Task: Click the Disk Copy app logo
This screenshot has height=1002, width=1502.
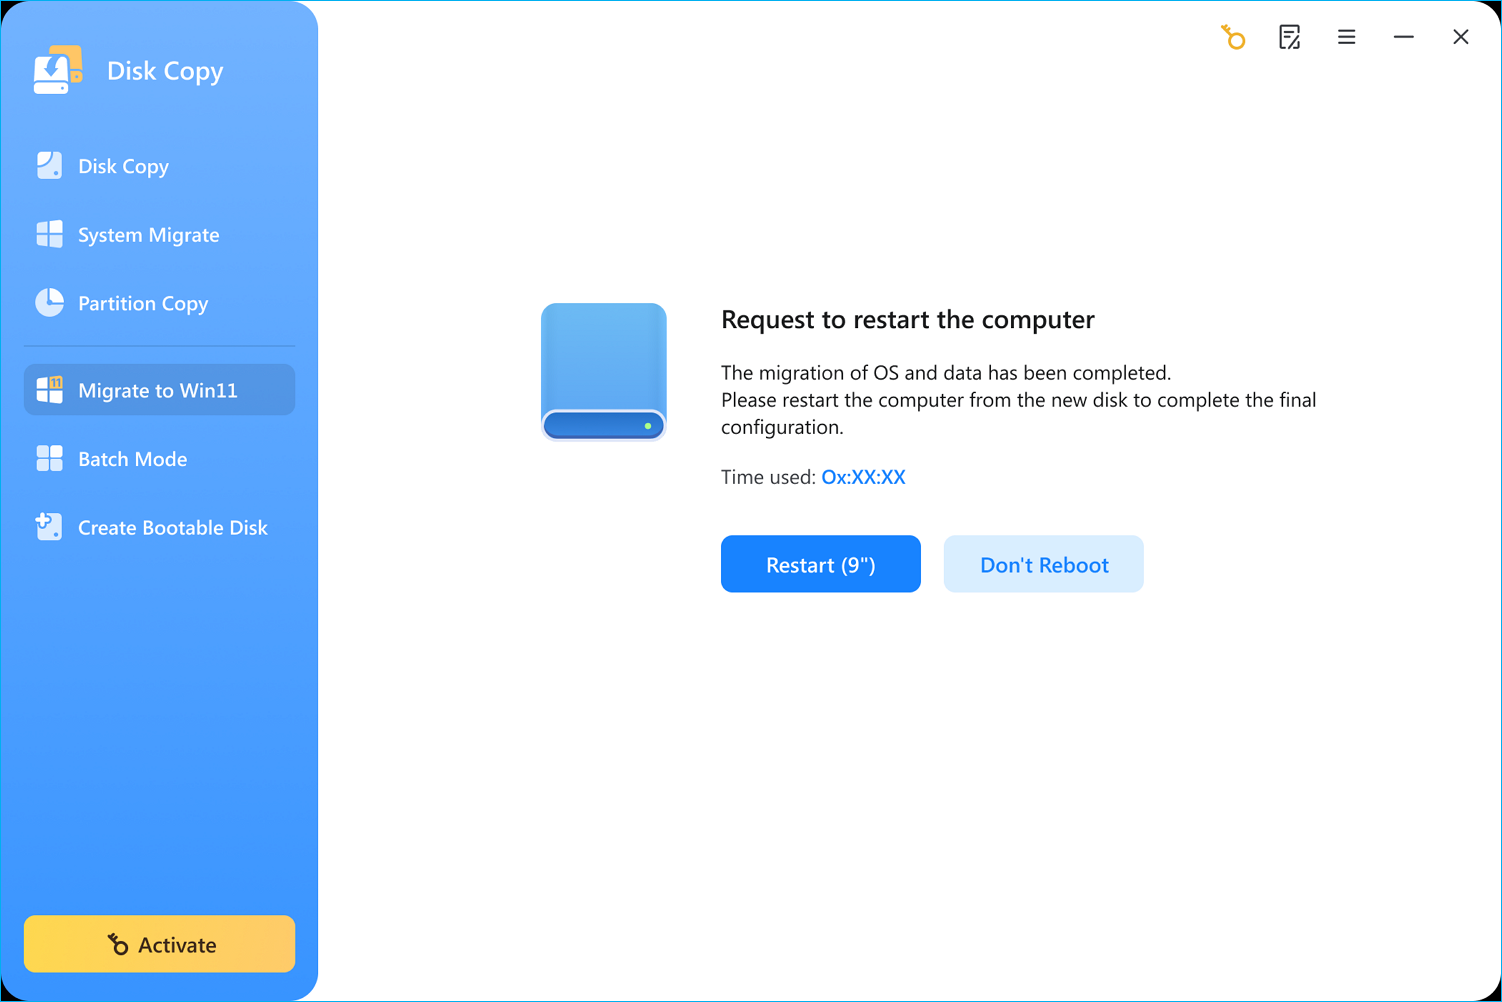Action: [58, 70]
